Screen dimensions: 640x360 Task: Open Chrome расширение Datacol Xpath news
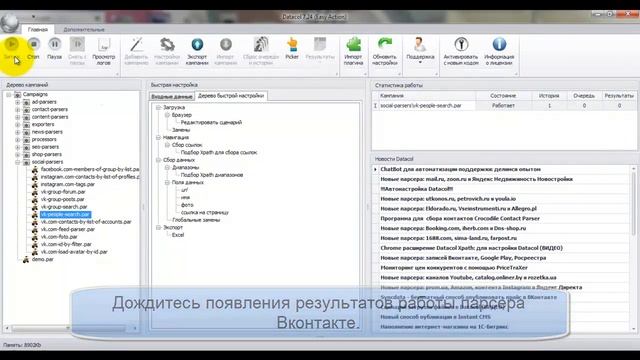click(x=471, y=248)
